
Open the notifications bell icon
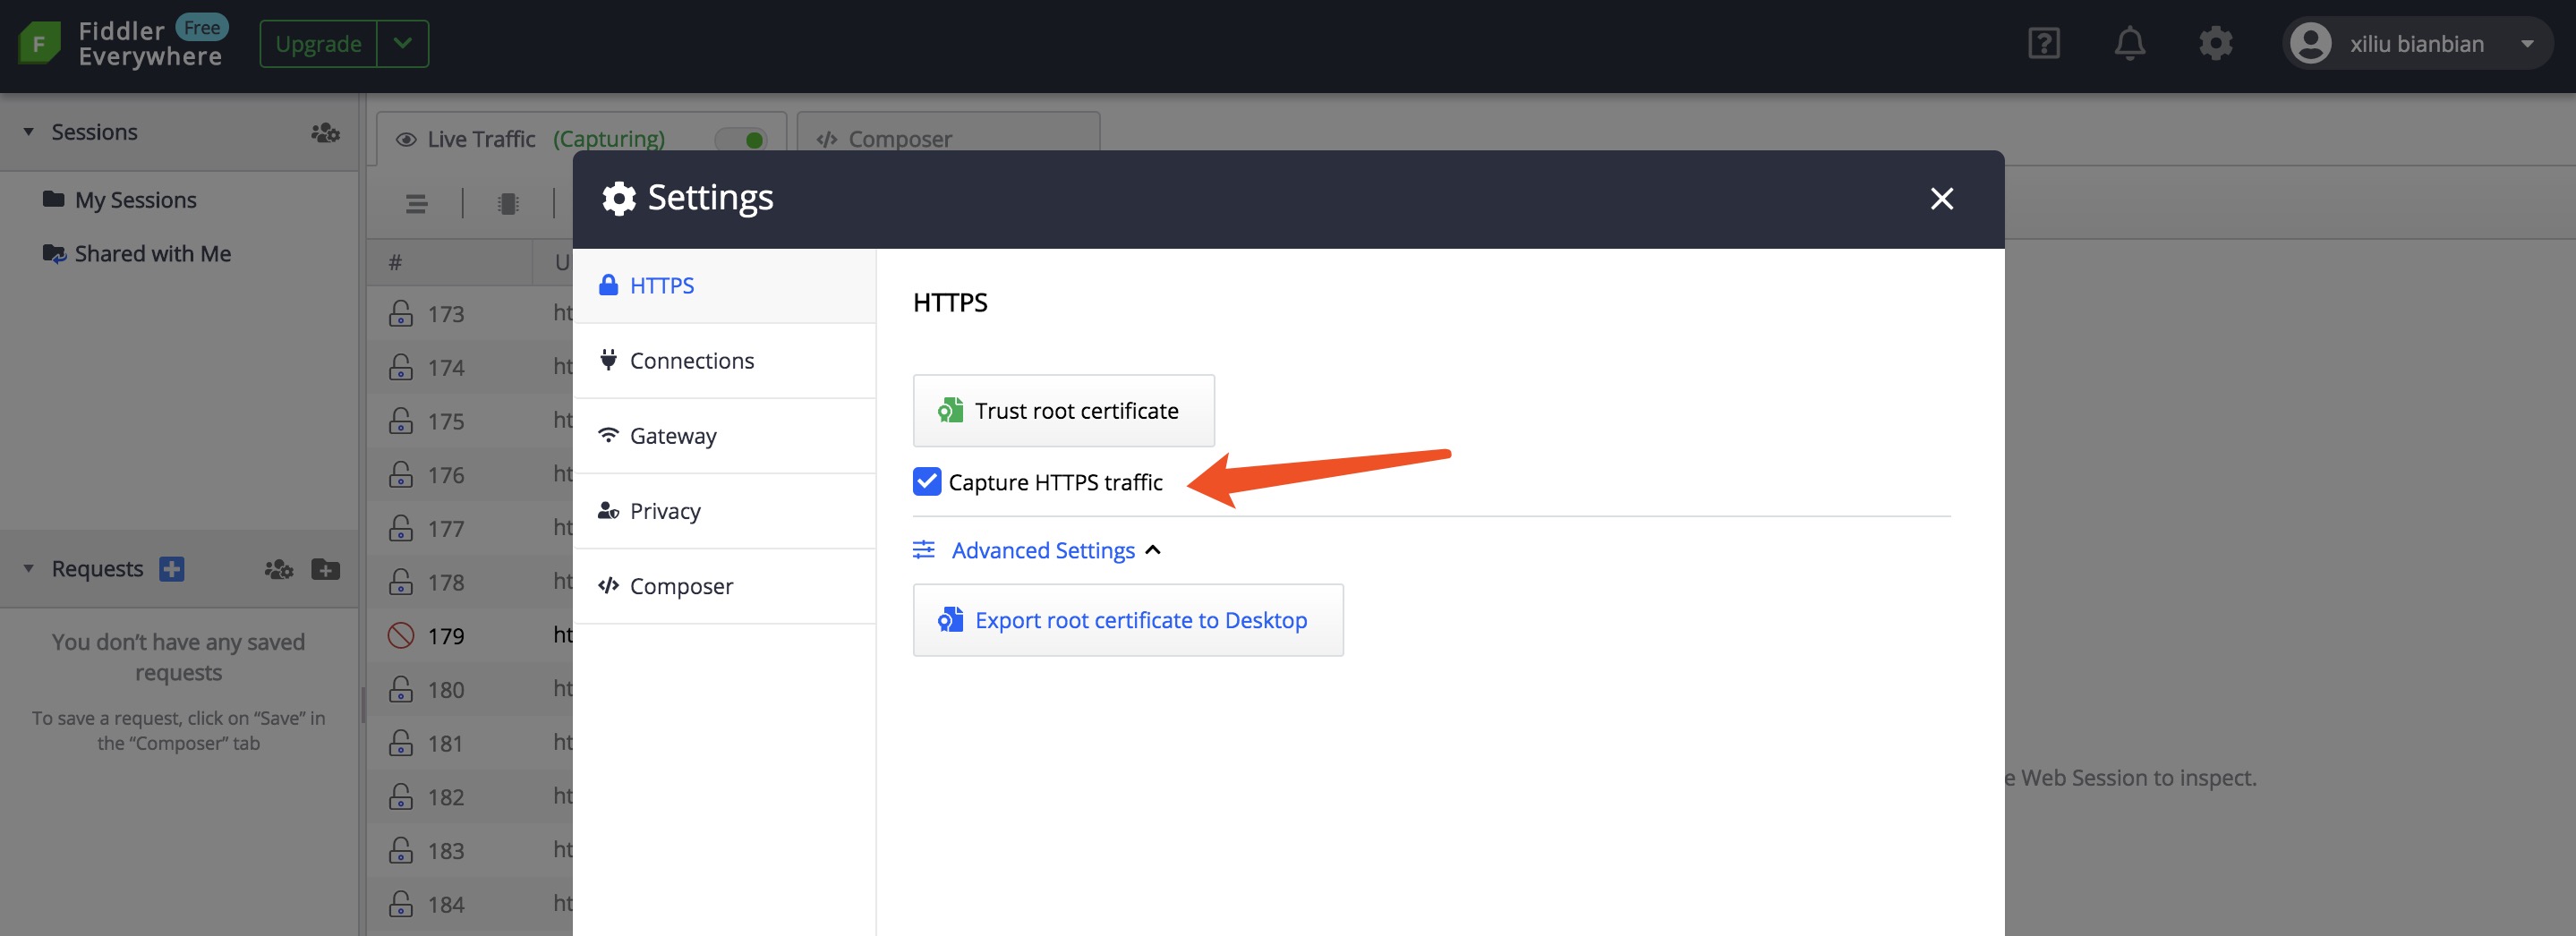point(2129,43)
